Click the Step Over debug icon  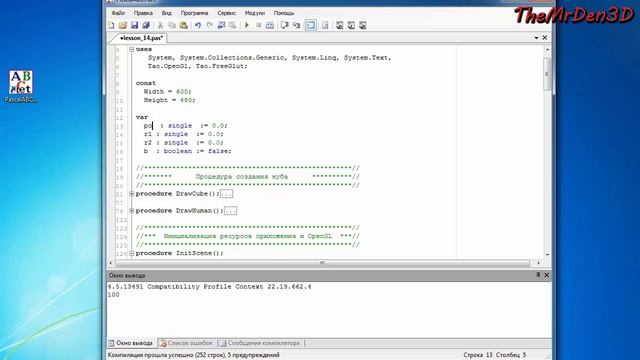(285, 25)
